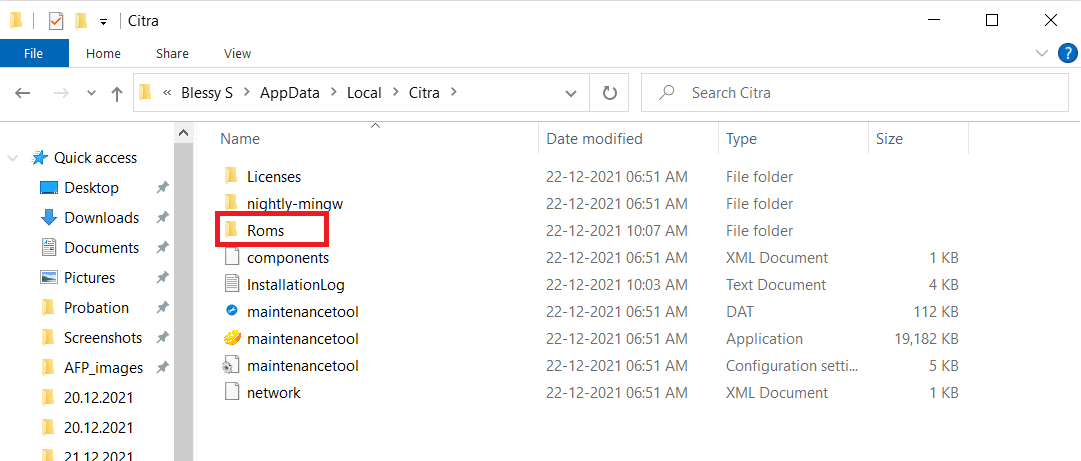Click the Probation folder icon in sidebar
Screen dimensions: 1081x461
(48, 307)
